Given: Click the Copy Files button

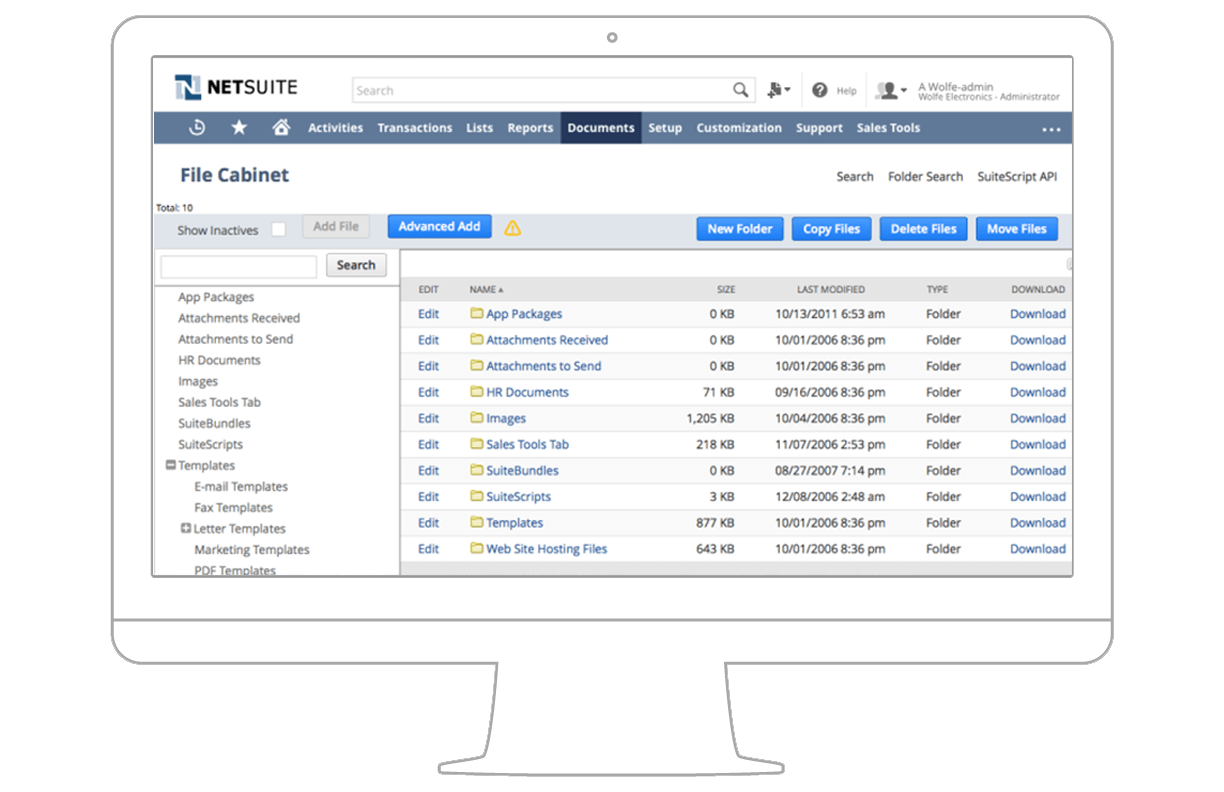Looking at the screenshot, I should click(832, 229).
